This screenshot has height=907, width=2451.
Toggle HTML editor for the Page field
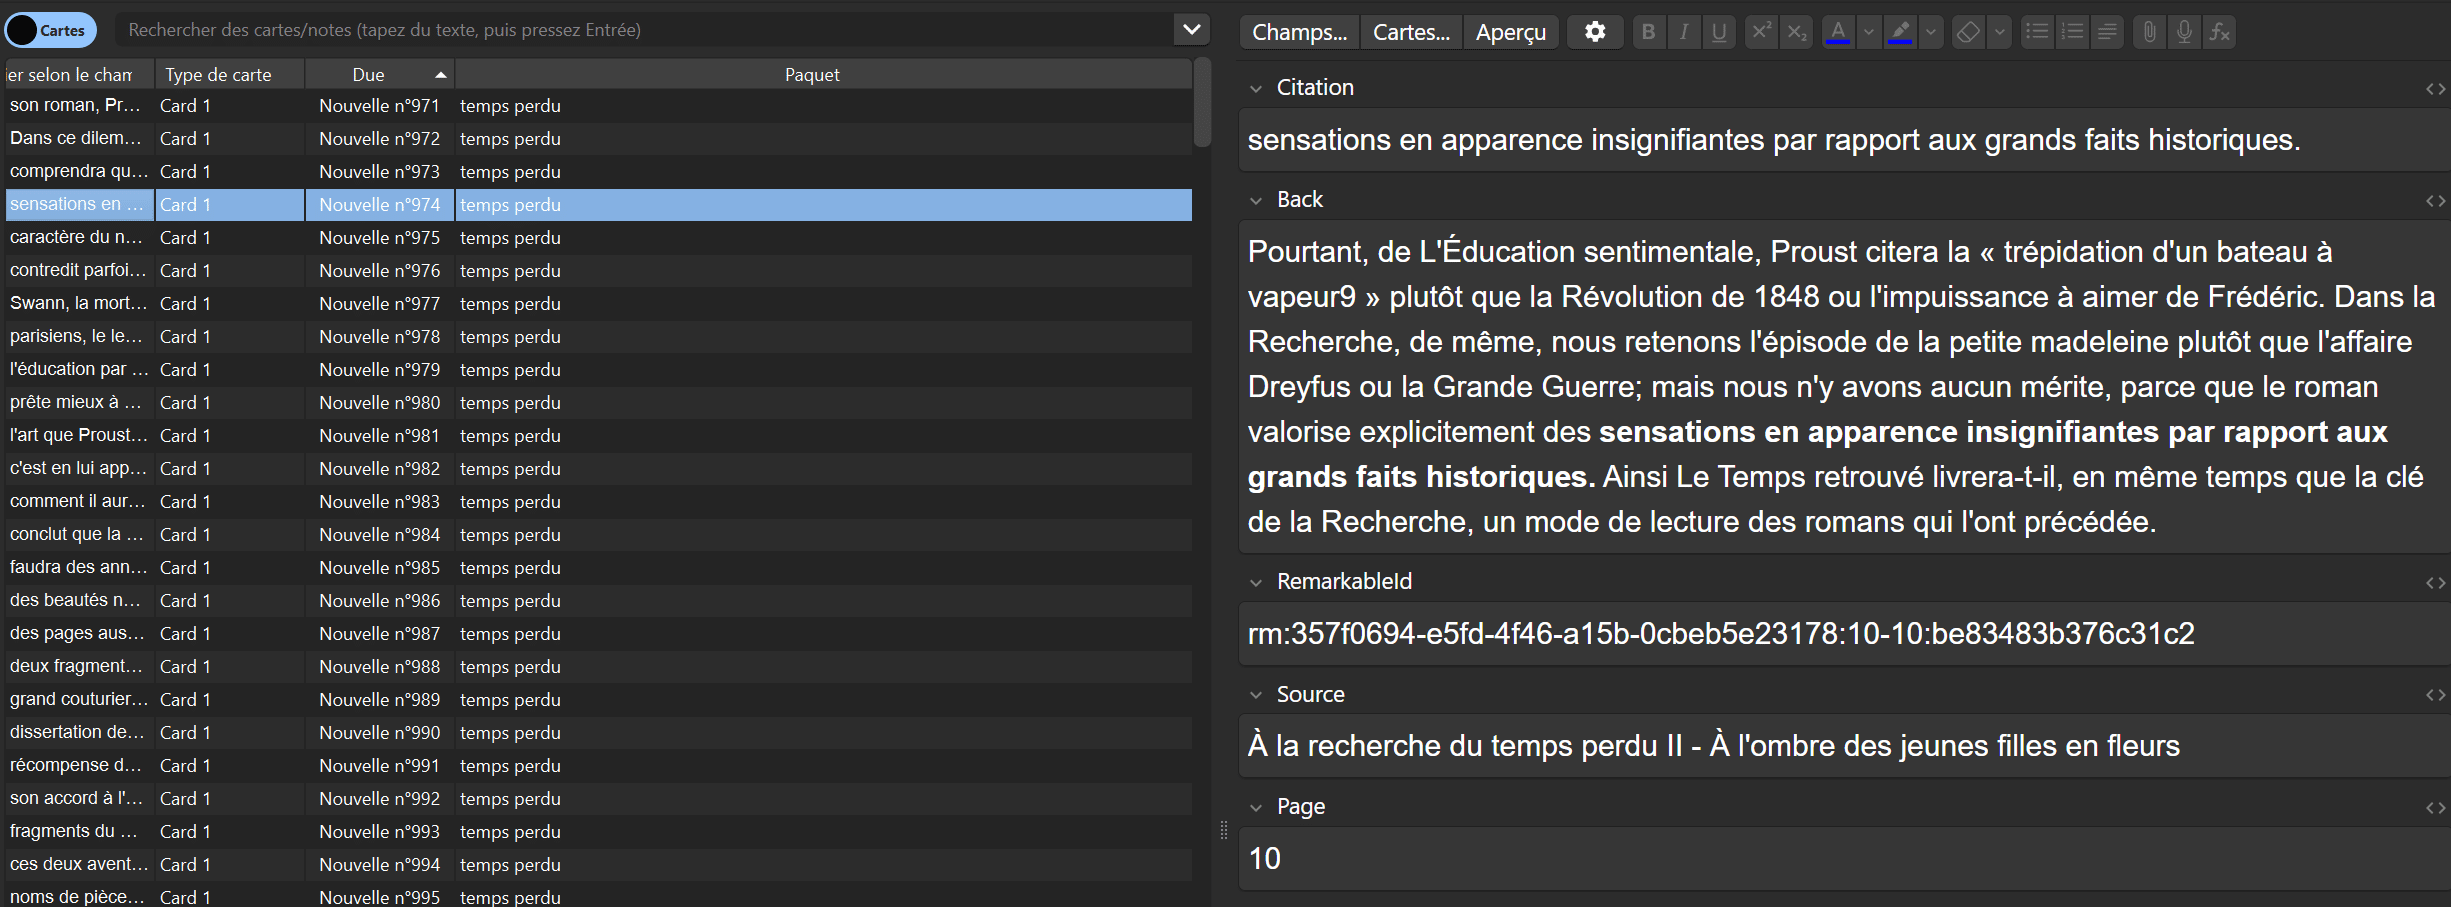pos(2435,808)
